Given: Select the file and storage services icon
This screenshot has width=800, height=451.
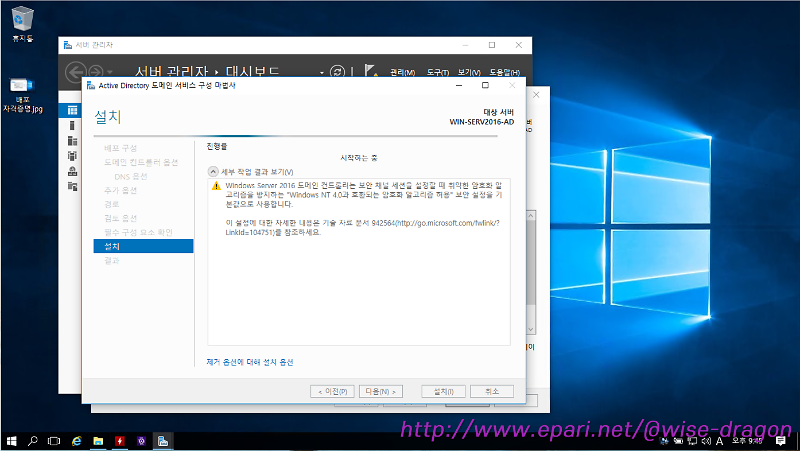Looking at the screenshot, I should tap(72, 186).
